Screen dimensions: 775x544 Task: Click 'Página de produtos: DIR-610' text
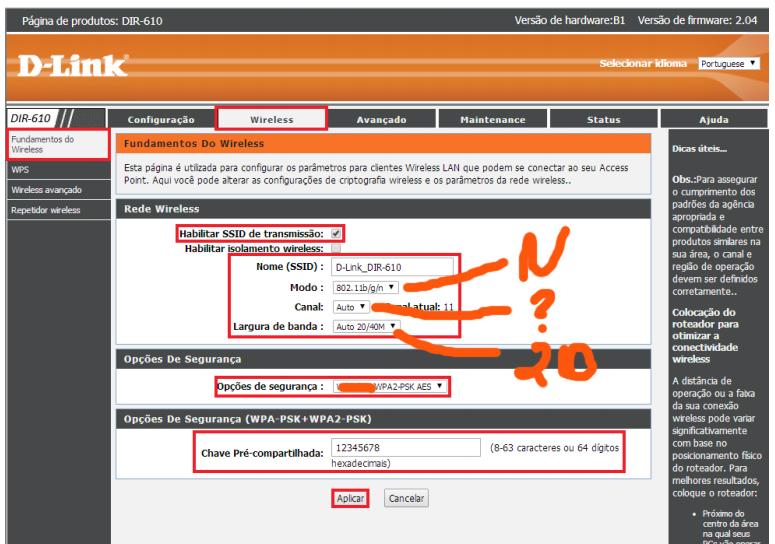pos(92,21)
